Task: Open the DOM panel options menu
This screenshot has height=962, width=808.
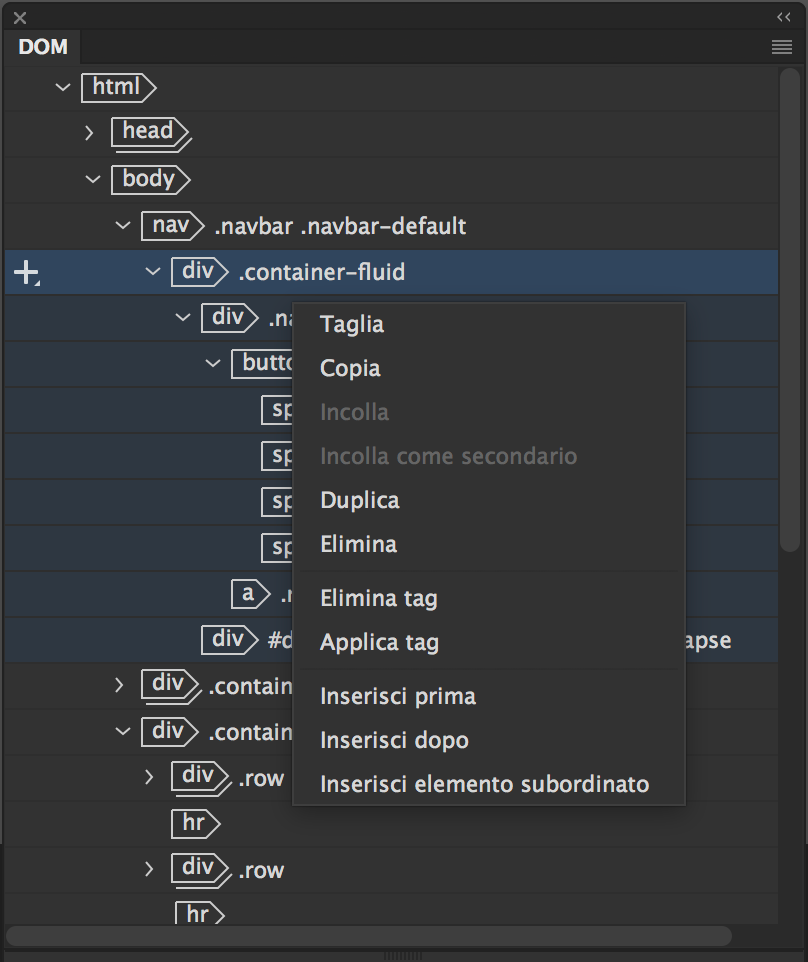Action: [782, 47]
